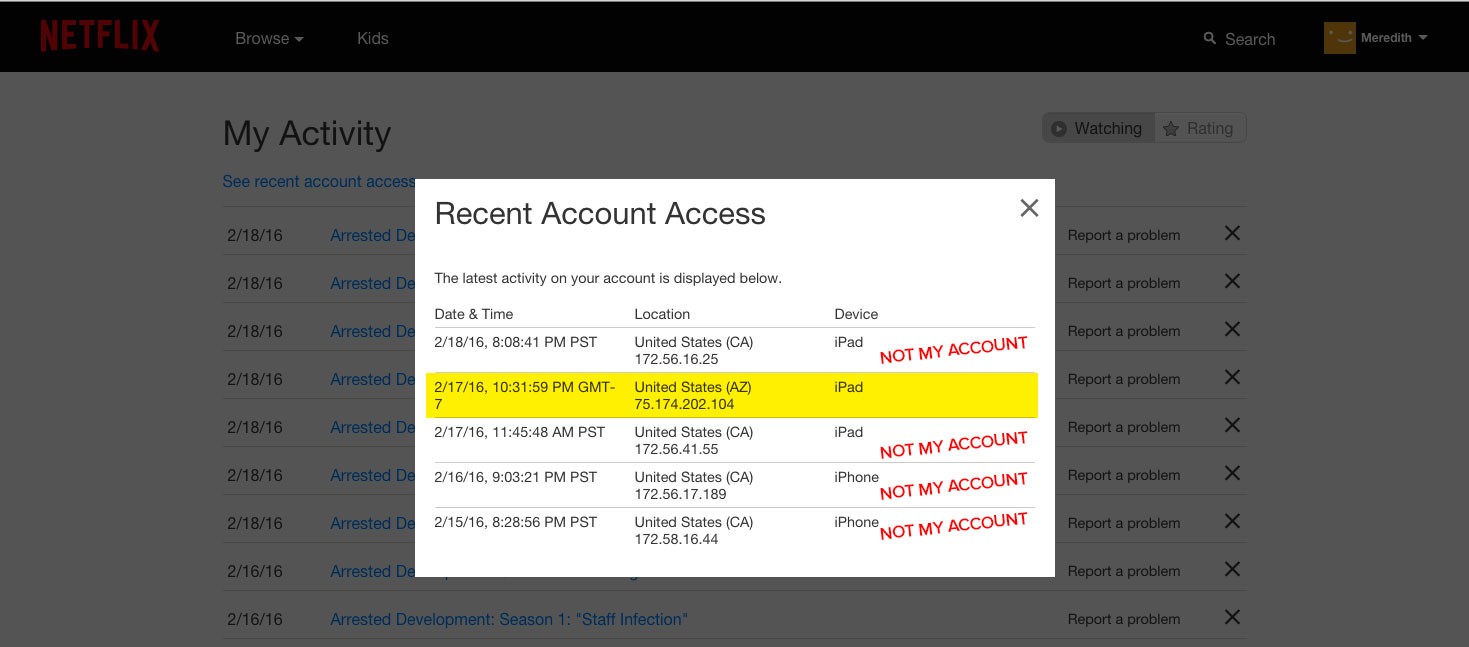This screenshot has height=647, width=1469.
Task: Click iPad device in the Arizona row
Action: (848, 387)
